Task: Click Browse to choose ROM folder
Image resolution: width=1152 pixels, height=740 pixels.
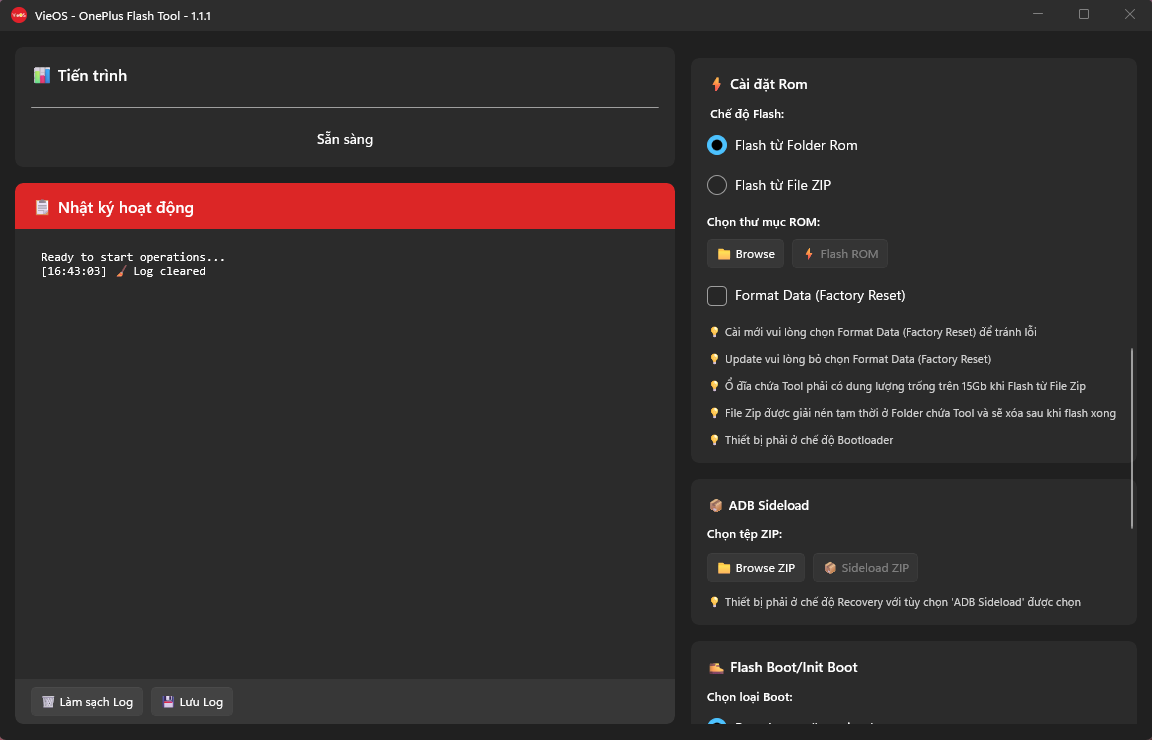Action: click(745, 254)
